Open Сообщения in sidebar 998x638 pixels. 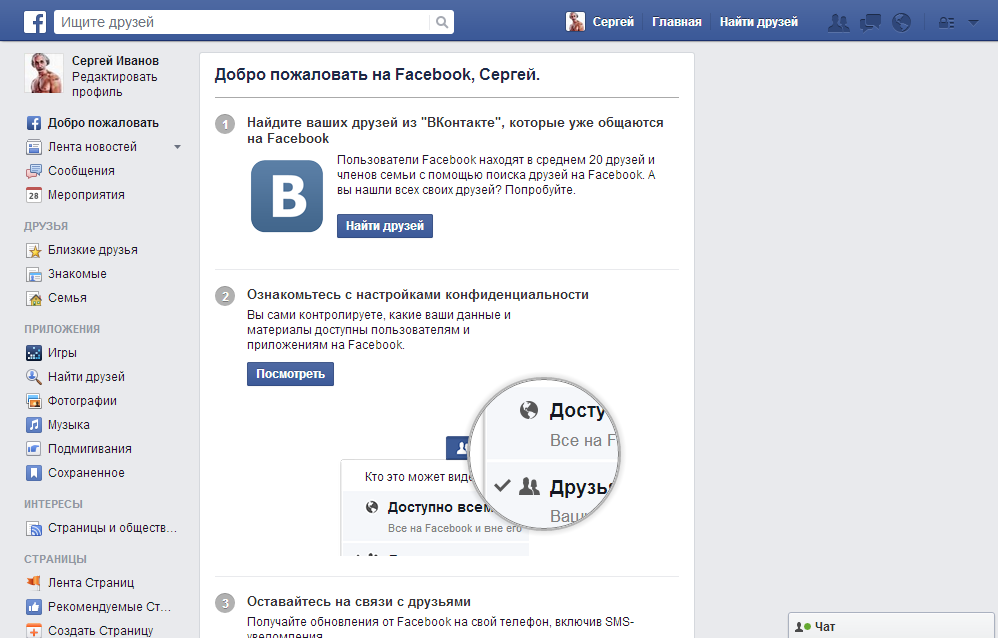tap(81, 171)
